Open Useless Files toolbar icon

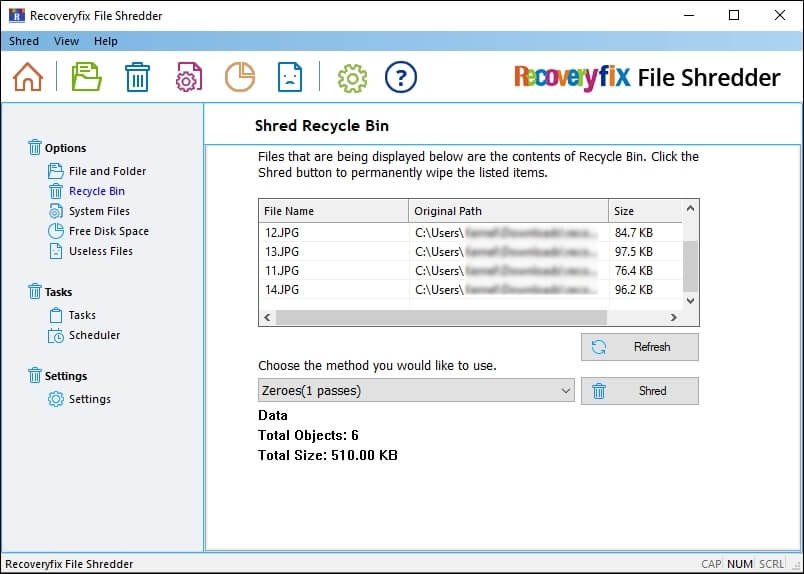click(289, 77)
